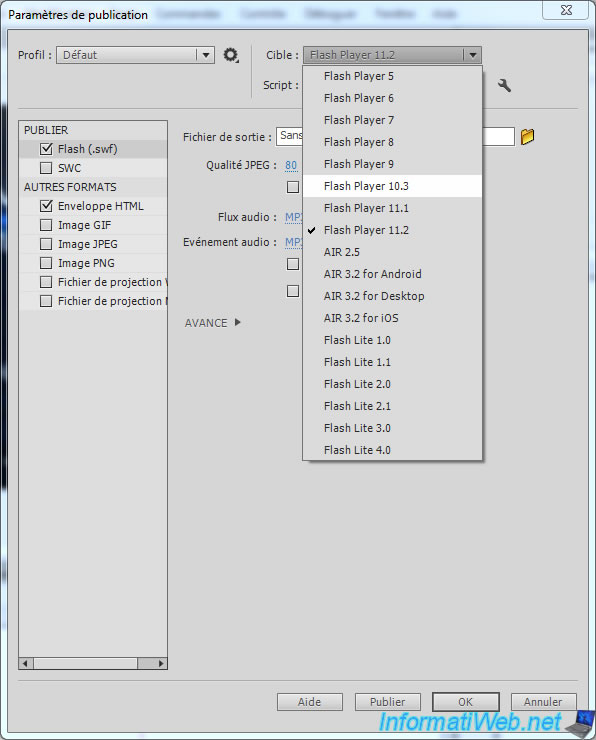The width and height of the screenshot is (596, 740).
Task: Click the Publier button
Action: (x=387, y=702)
